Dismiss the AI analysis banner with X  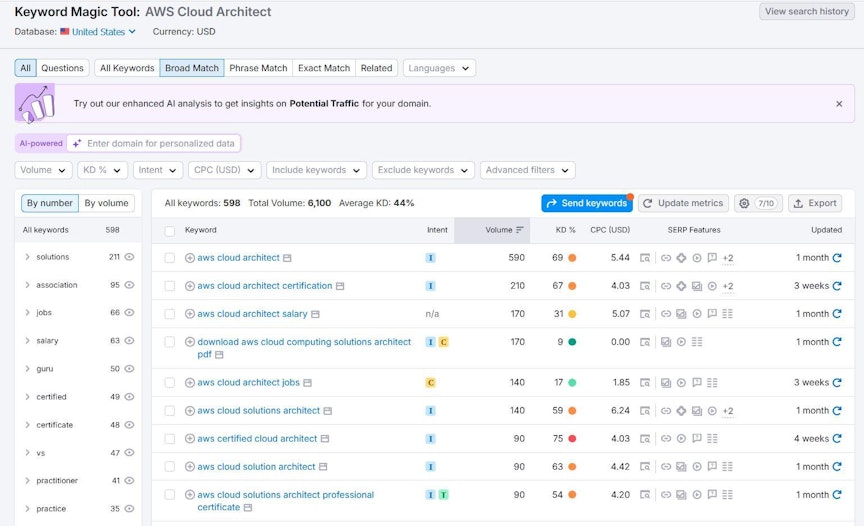coord(839,103)
